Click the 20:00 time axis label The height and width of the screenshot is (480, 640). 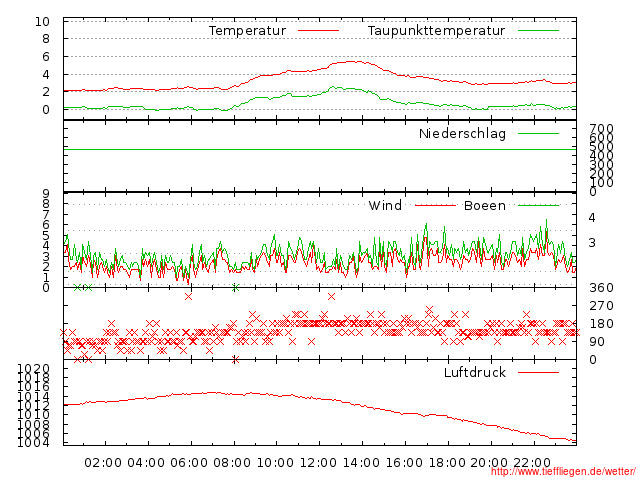[x=489, y=463]
